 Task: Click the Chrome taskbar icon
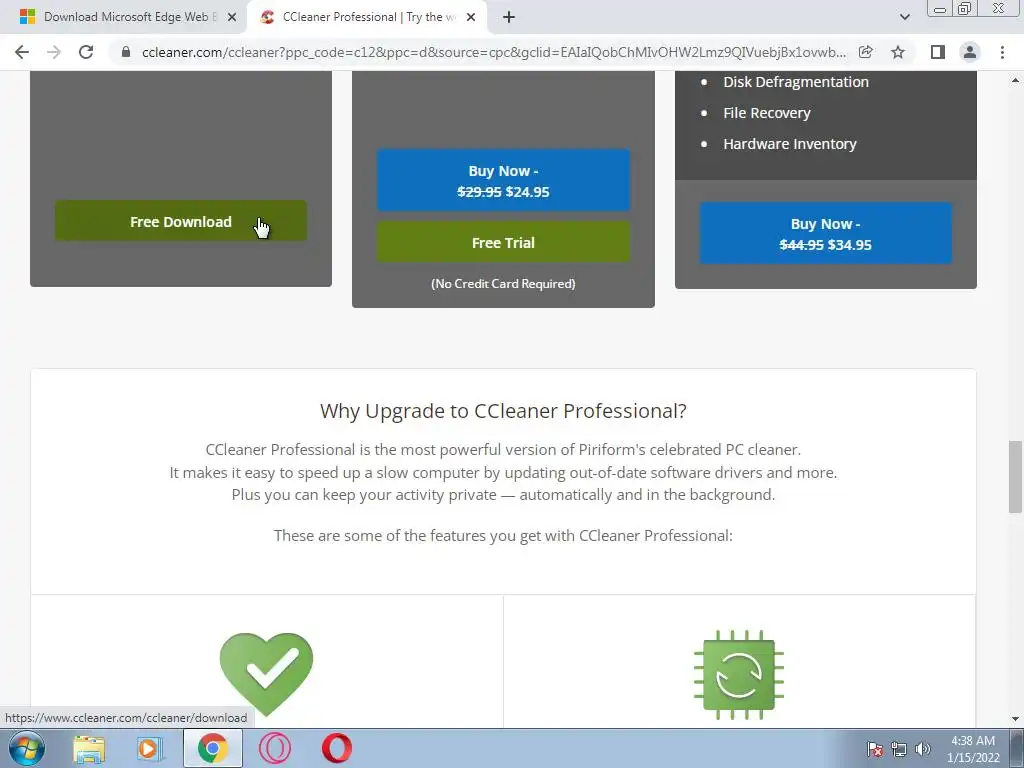coord(212,748)
